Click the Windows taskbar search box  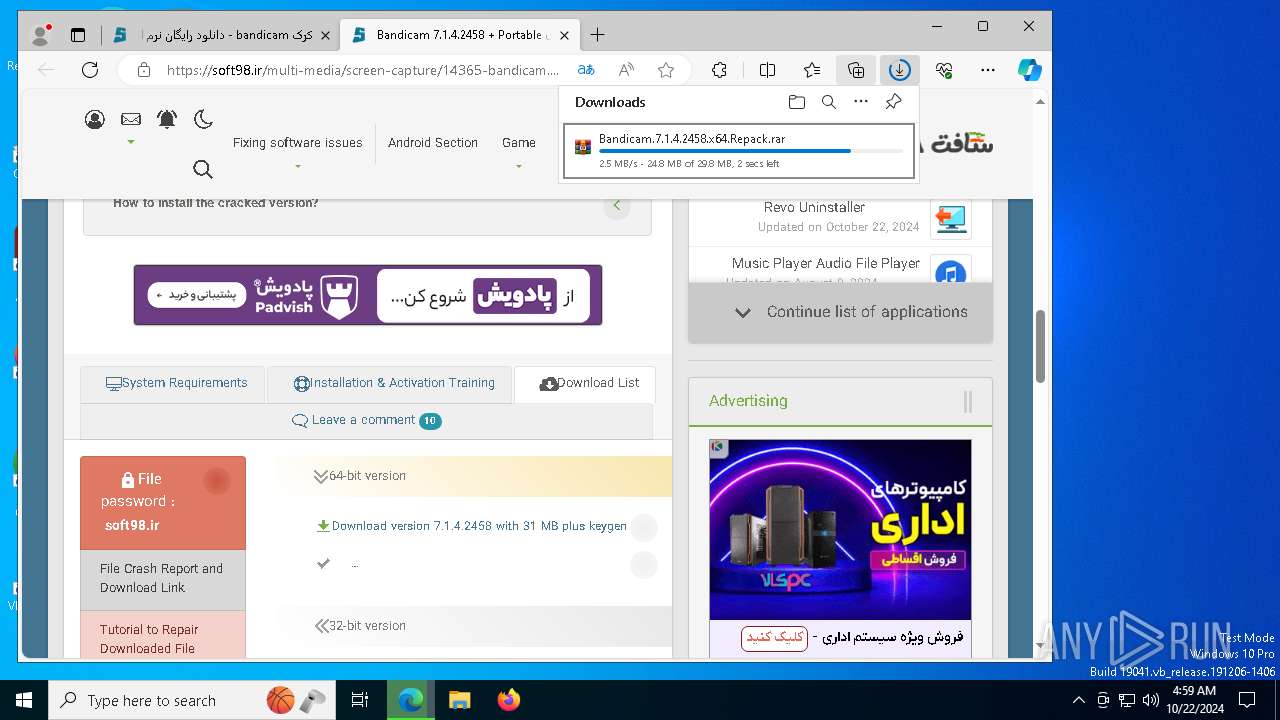point(192,700)
